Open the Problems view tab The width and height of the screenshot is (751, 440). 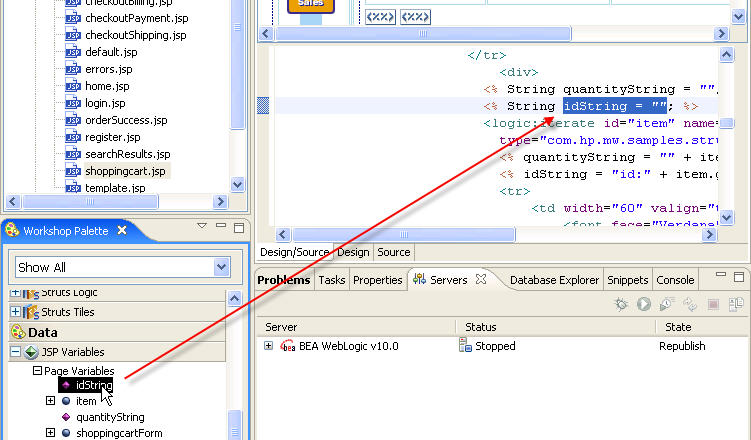[284, 280]
